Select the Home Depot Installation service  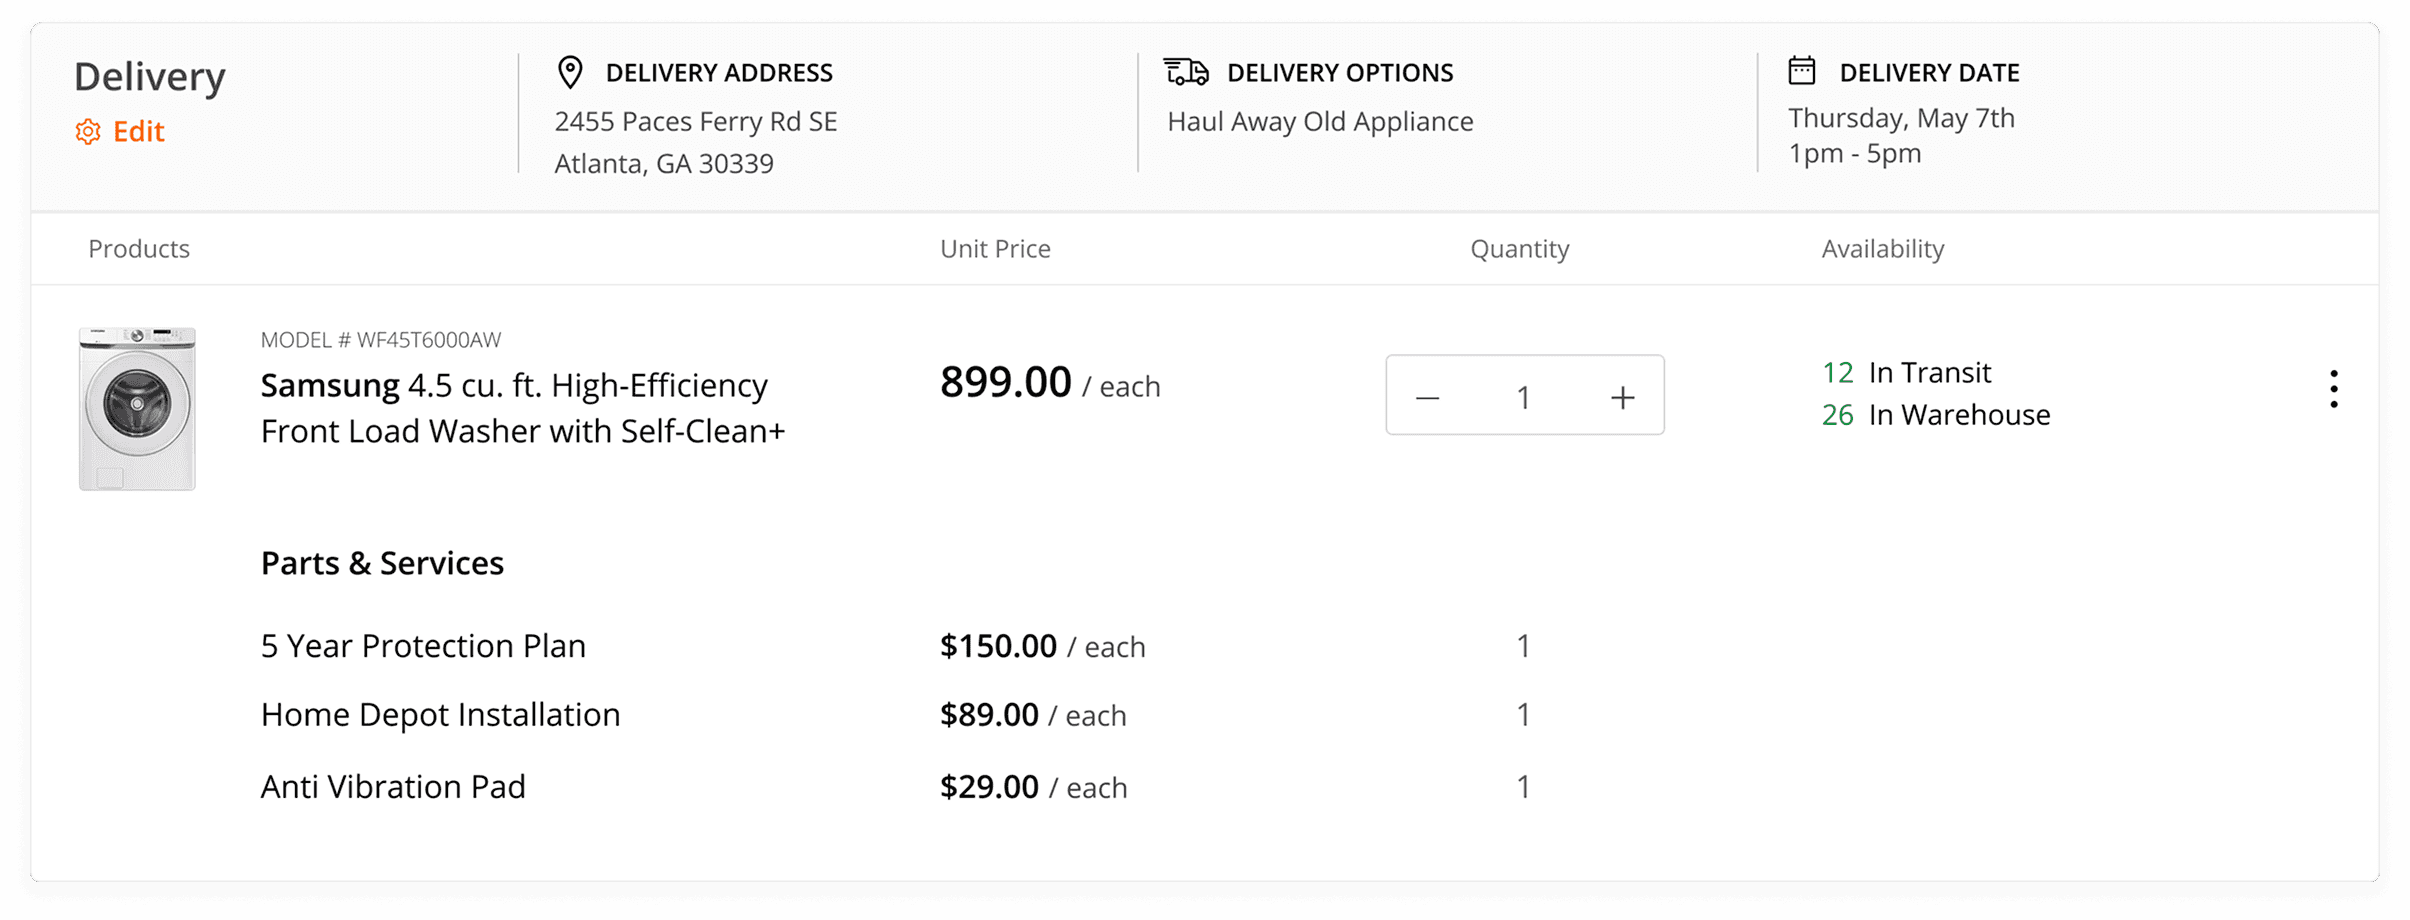point(440,715)
